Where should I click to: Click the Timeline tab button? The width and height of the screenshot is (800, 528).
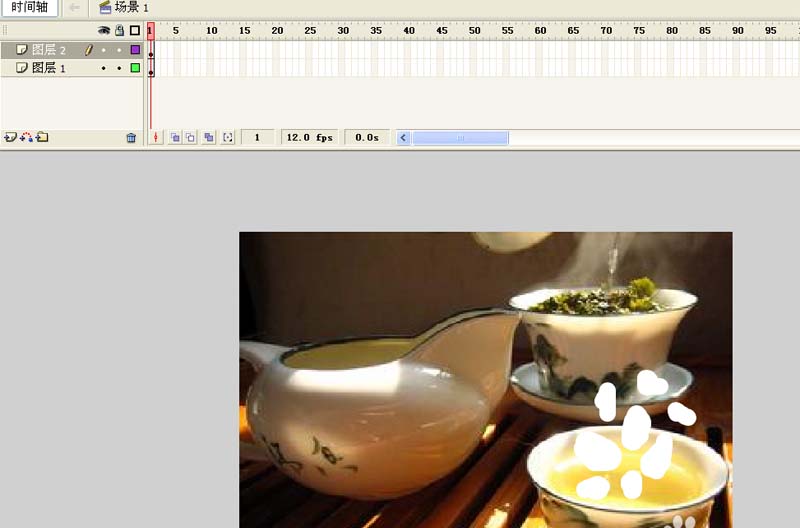point(30,8)
